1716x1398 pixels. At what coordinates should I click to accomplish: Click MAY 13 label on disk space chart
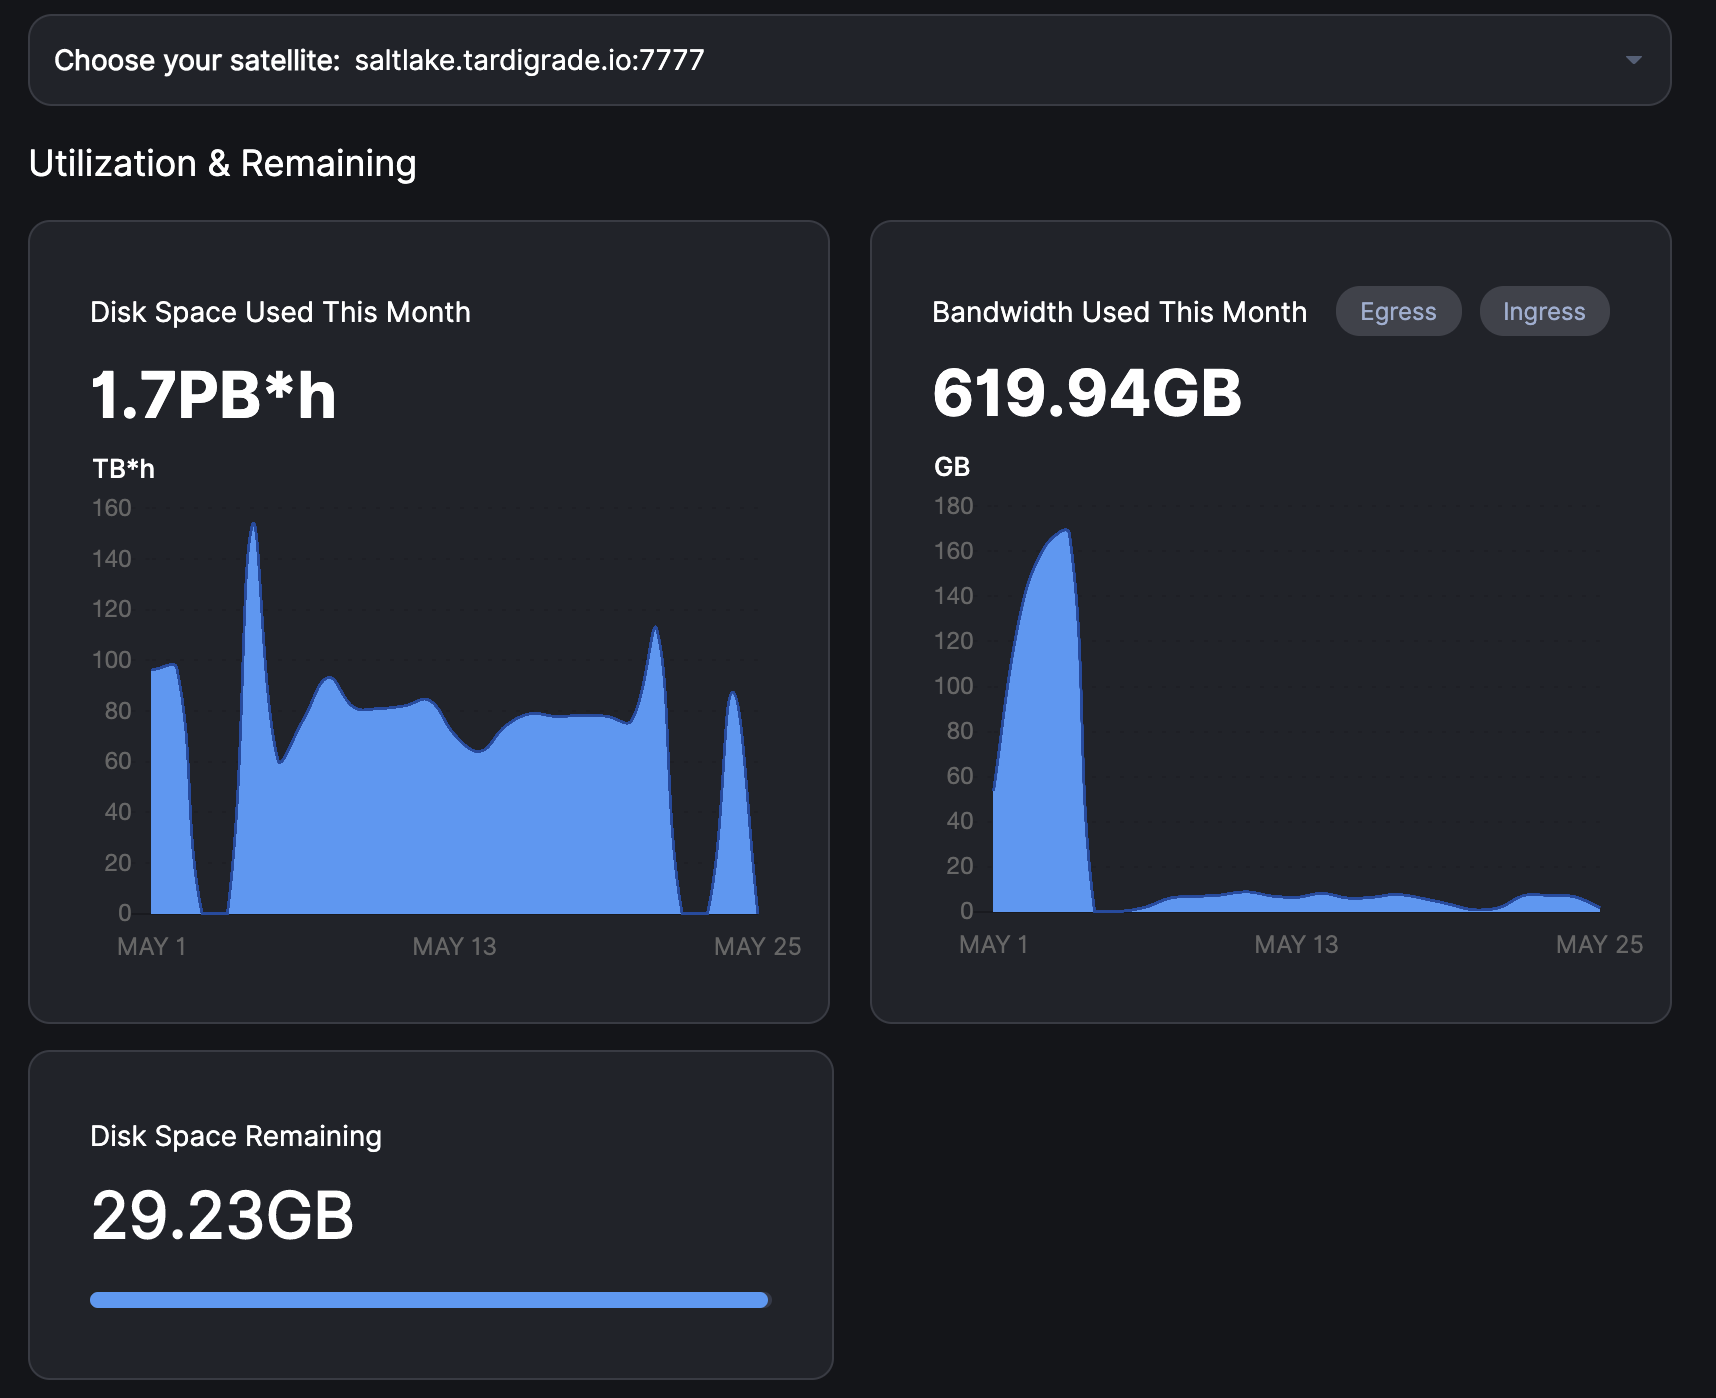click(x=454, y=946)
